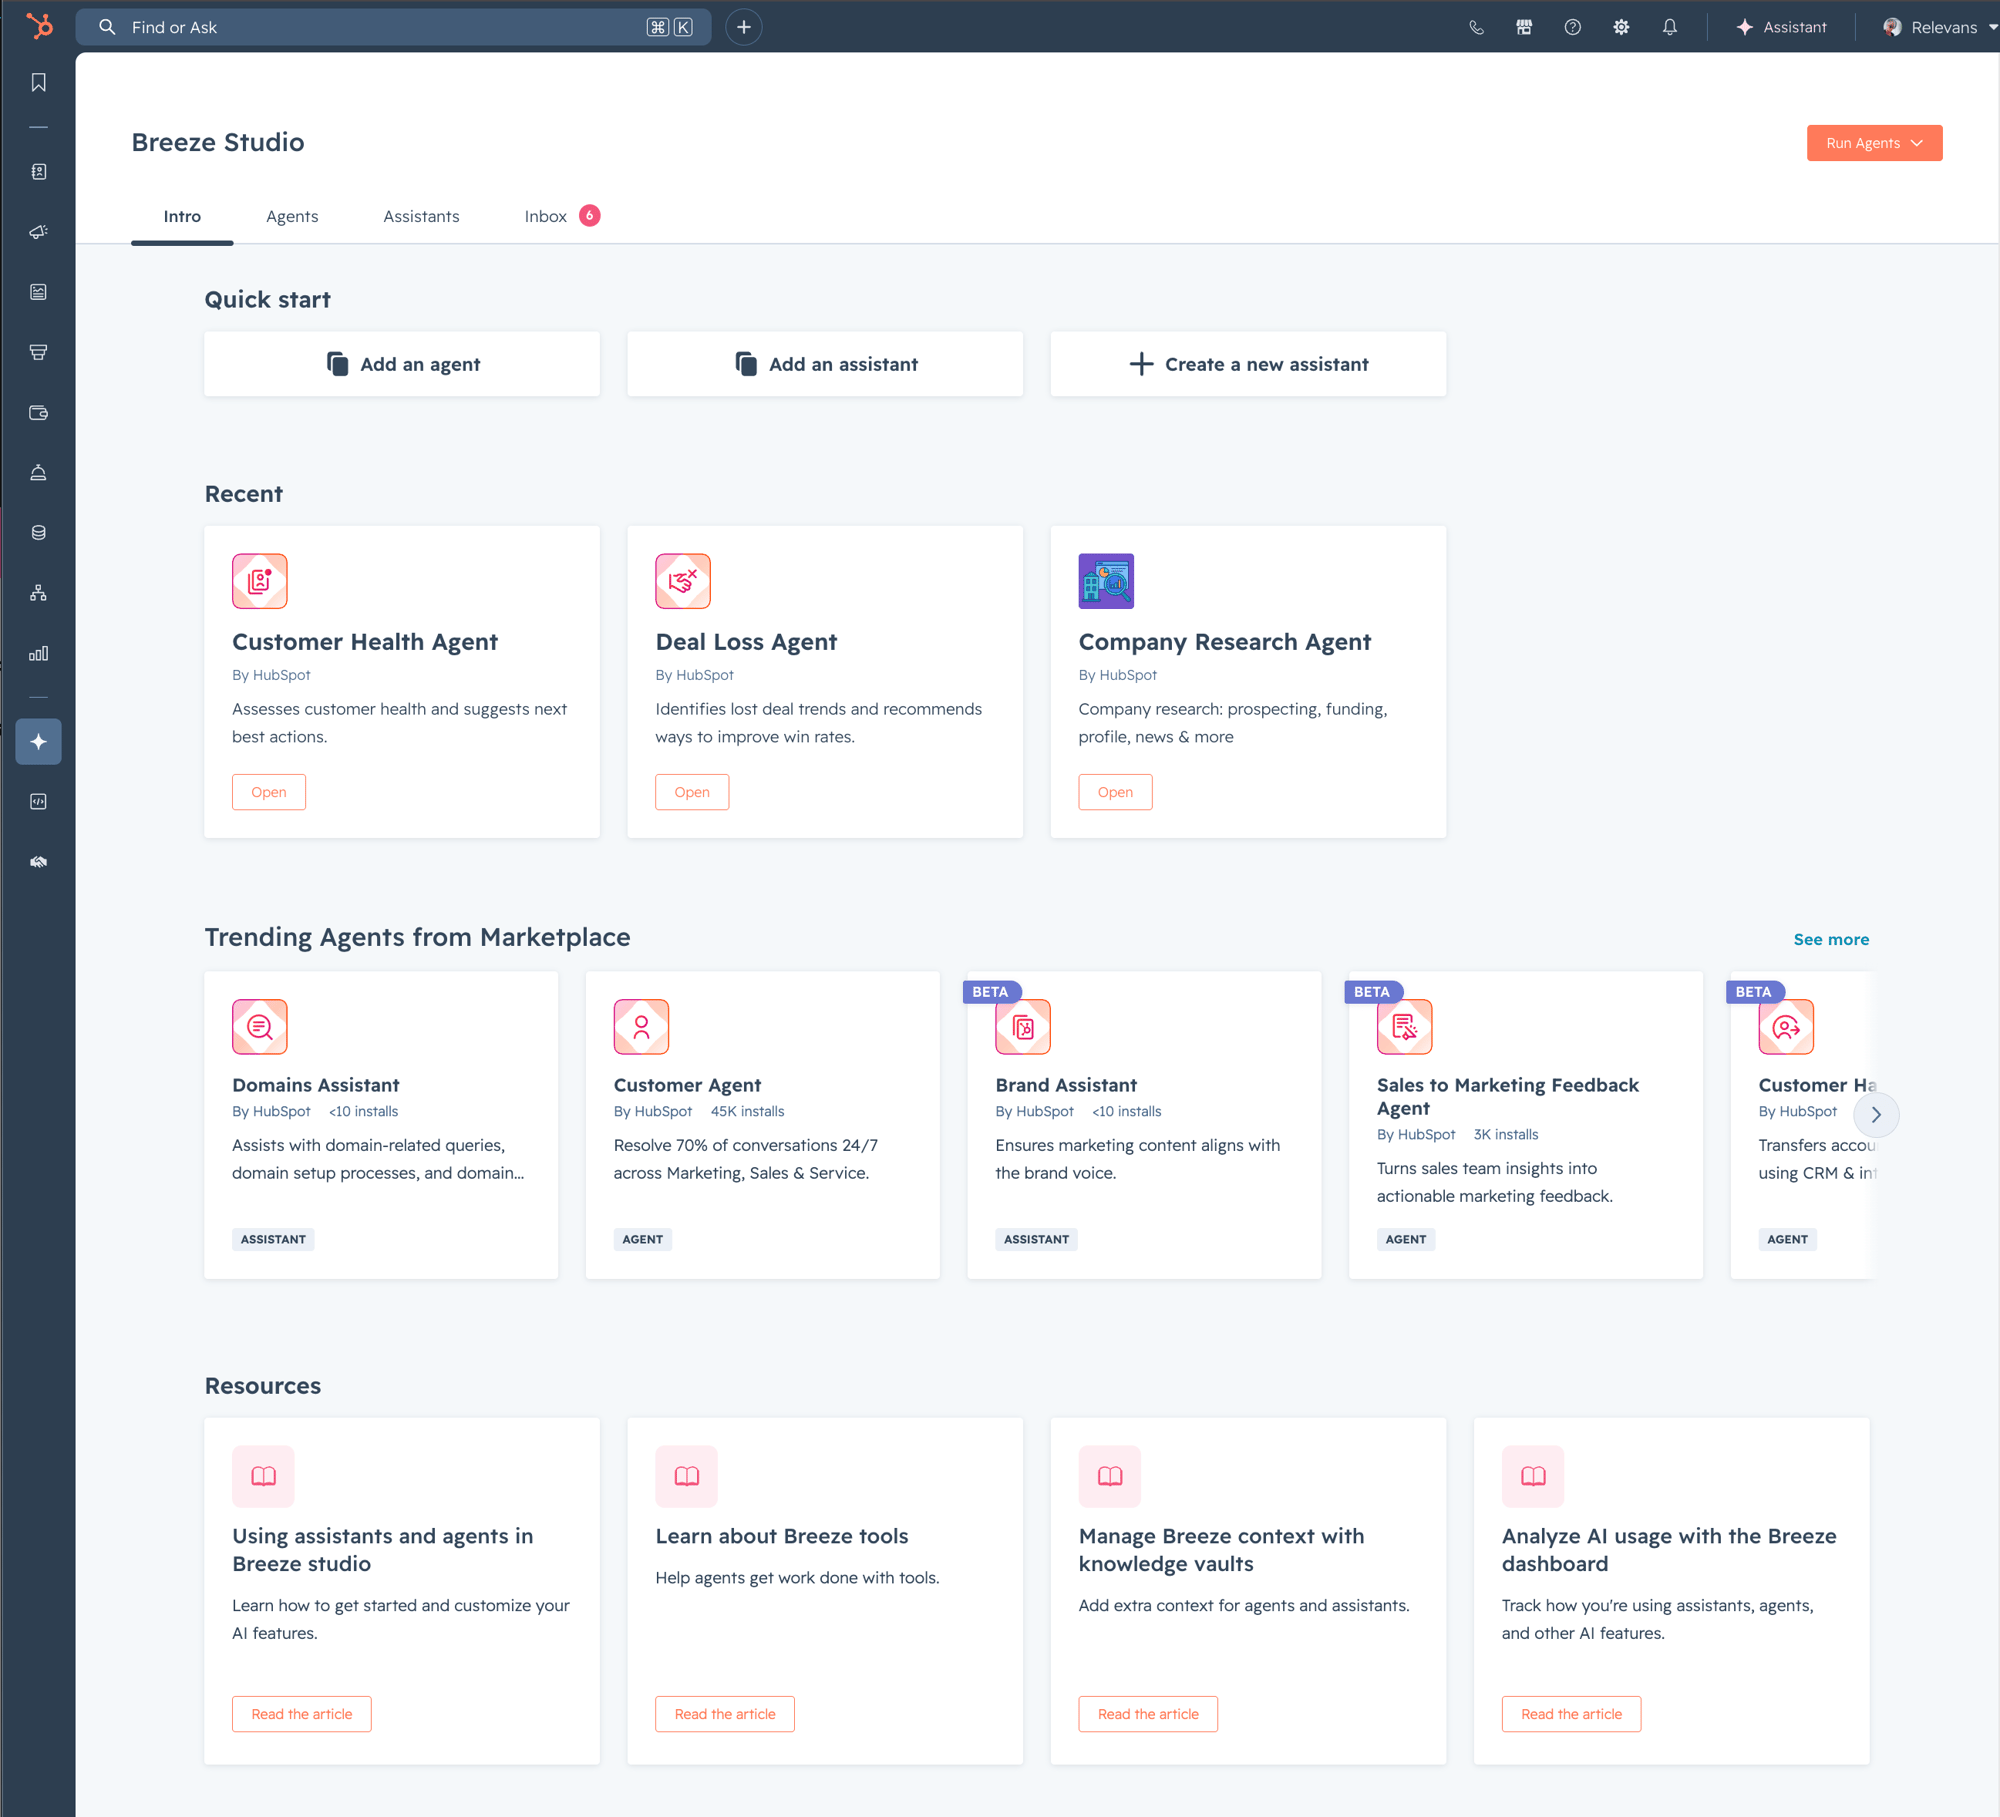Open the Data Management database sidebar icon
The height and width of the screenshot is (1817, 2000).
39,533
